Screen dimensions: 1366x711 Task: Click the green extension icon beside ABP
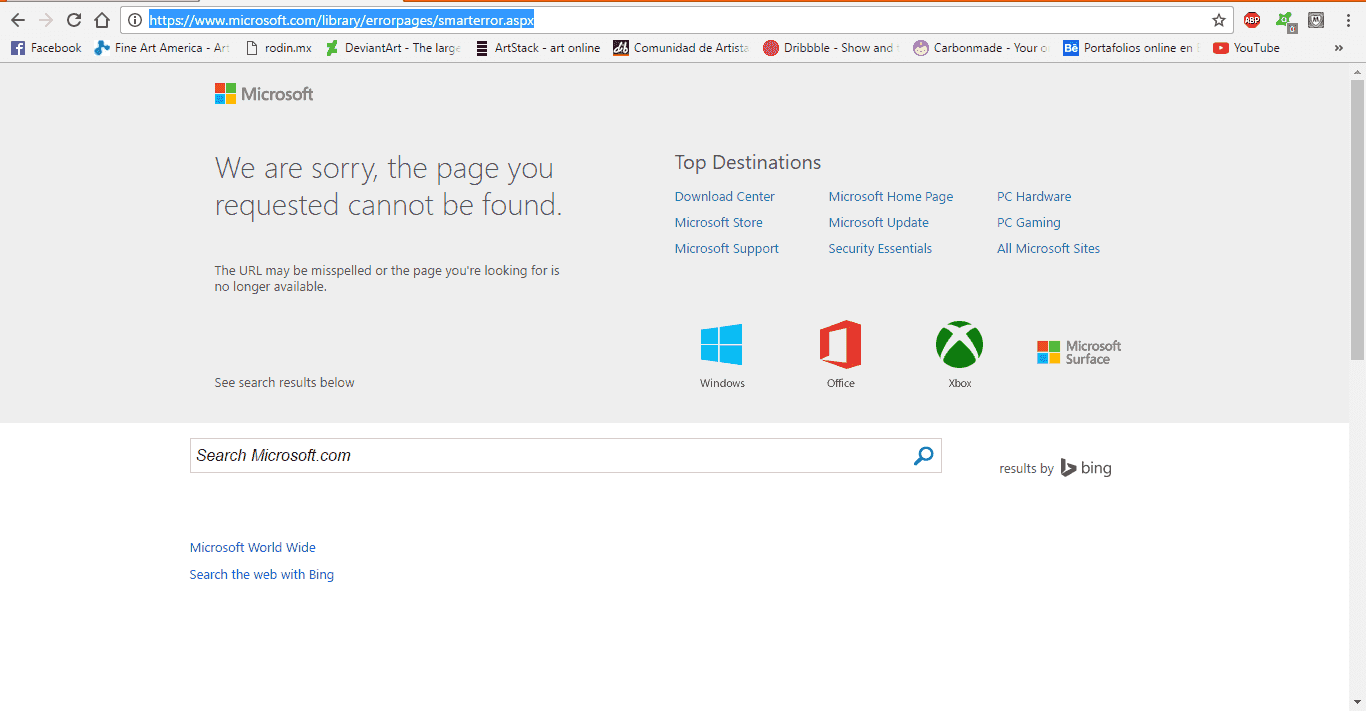tap(1285, 20)
